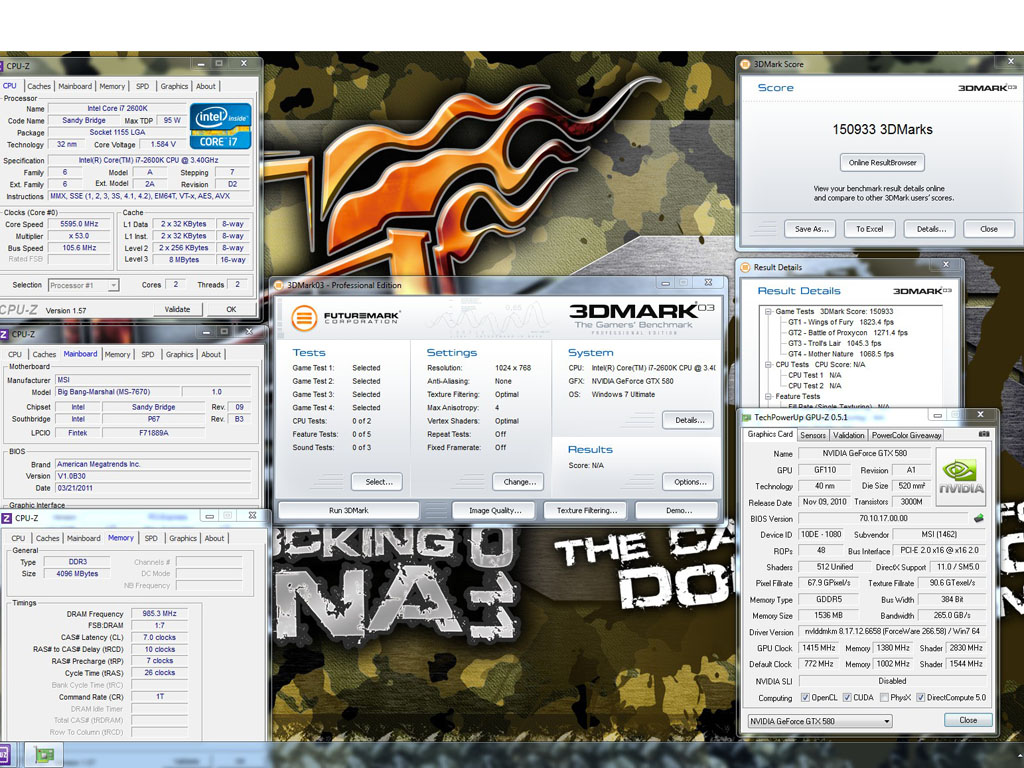
Task: Click the CPU-Z icon in the Memory window title
Action: 7,518
